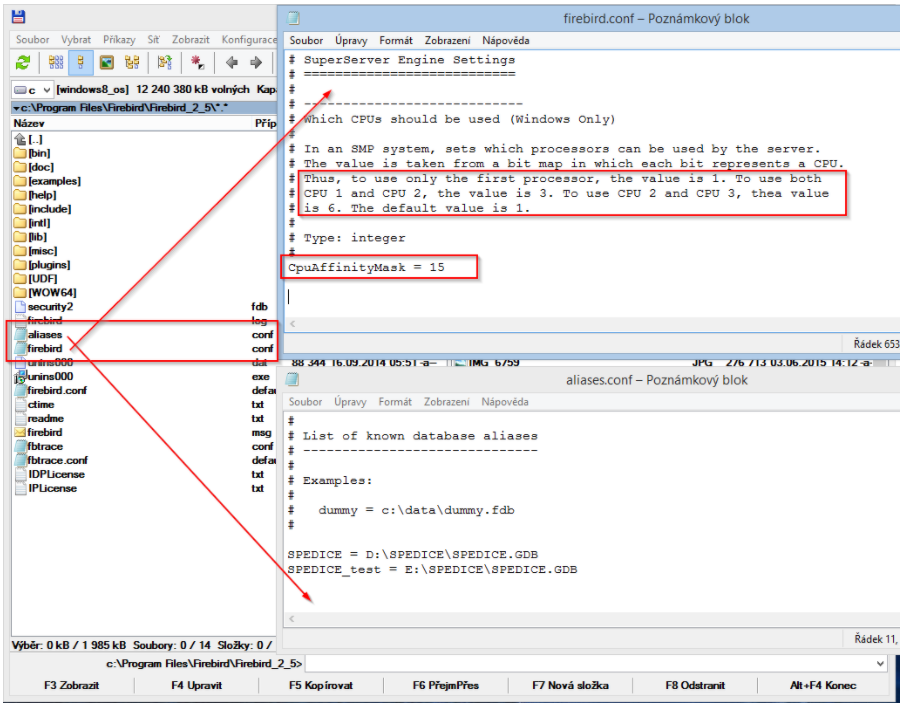The image size is (906, 710).
Task: Click the F5 Kopírovat button
Action: point(321,686)
